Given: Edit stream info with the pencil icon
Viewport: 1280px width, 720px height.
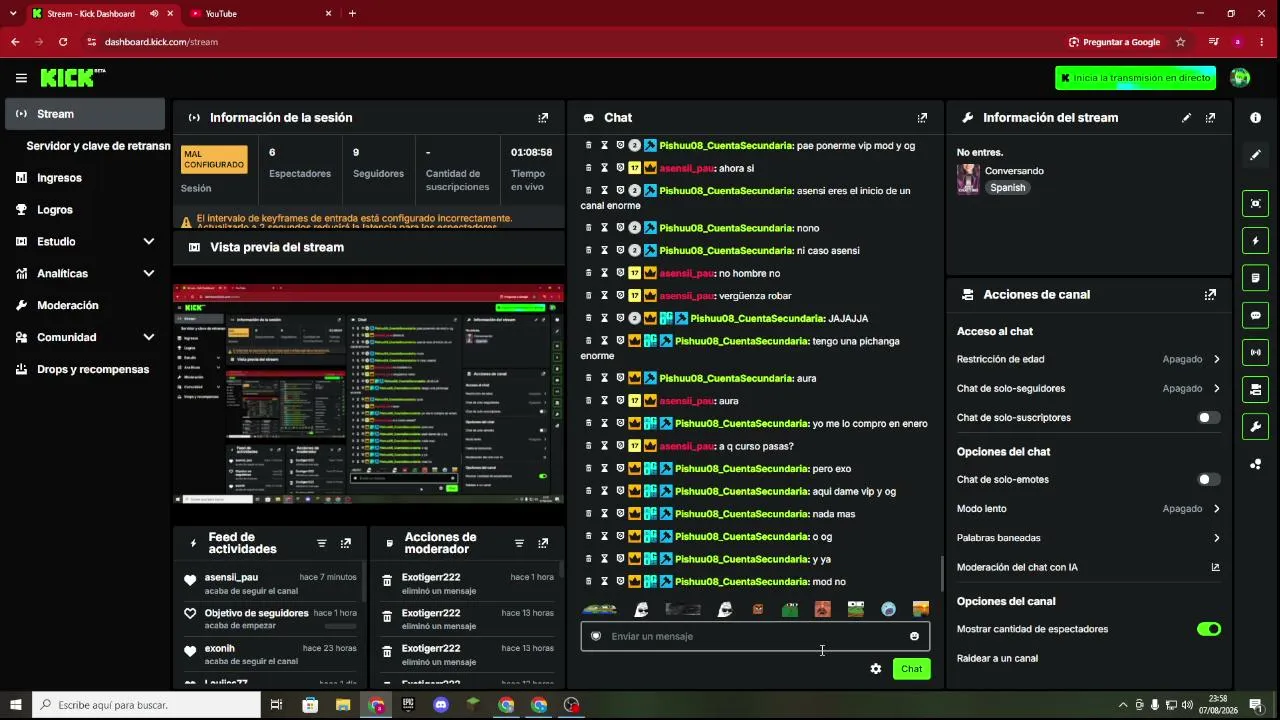Looking at the screenshot, I should 1186,118.
